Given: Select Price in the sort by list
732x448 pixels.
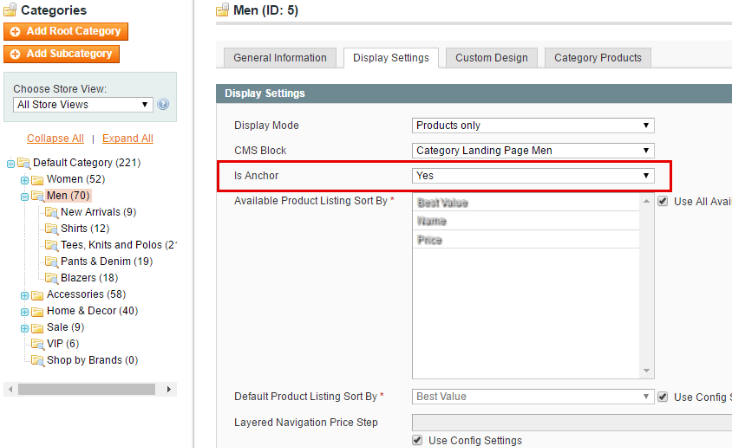Looking at the screenshot, I should click(x=430, y=240).
